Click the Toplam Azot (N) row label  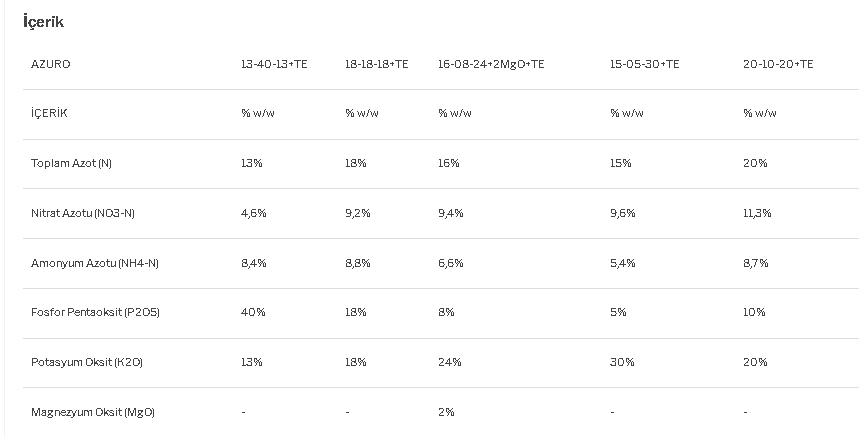(x=71, y=163)
